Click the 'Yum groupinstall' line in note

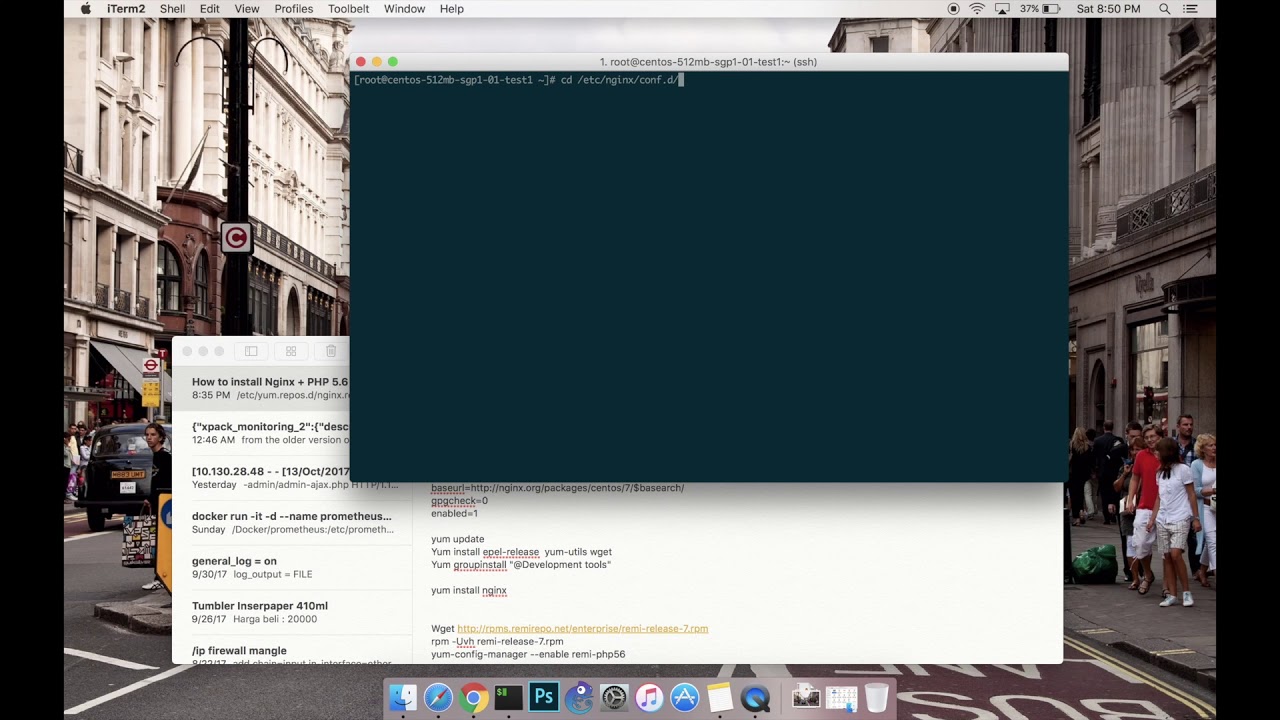click(x=520, y=565)
